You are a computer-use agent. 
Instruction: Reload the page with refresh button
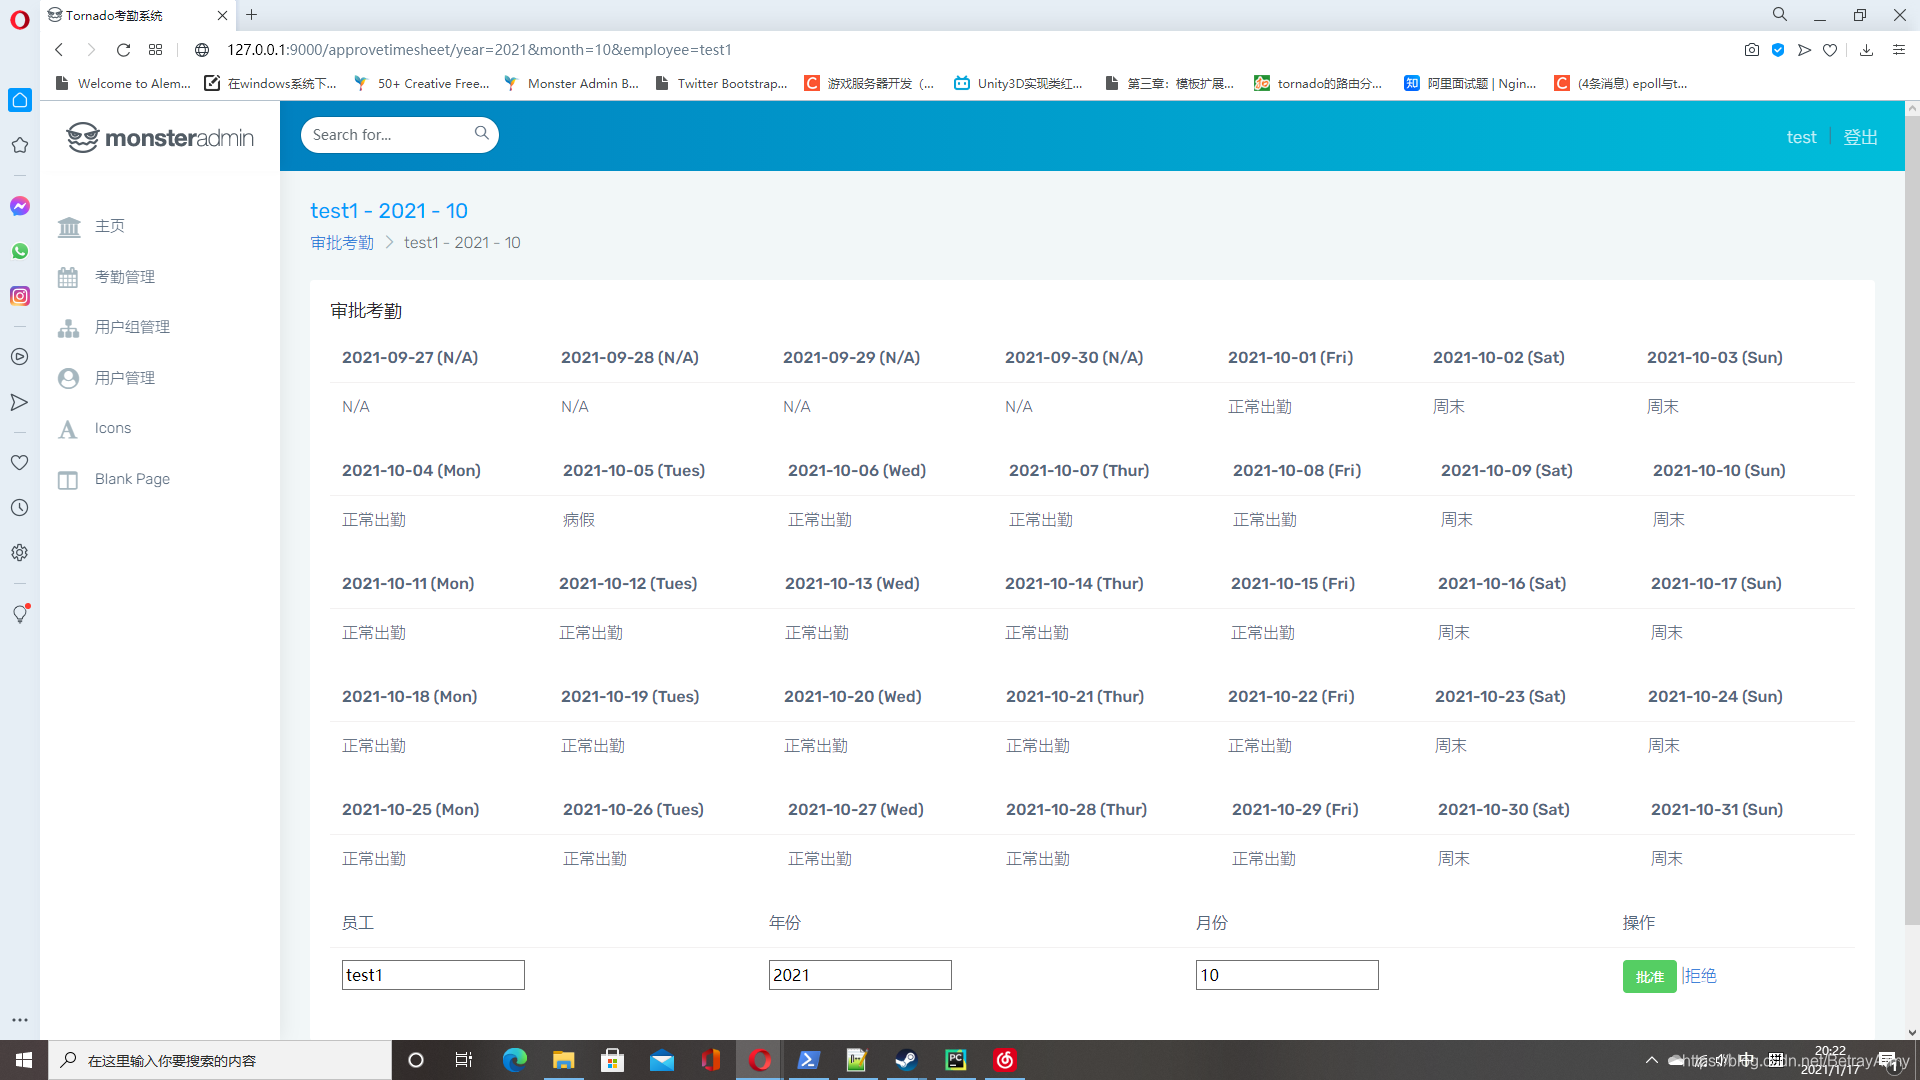pyautogui.click(x=123, y=50)
